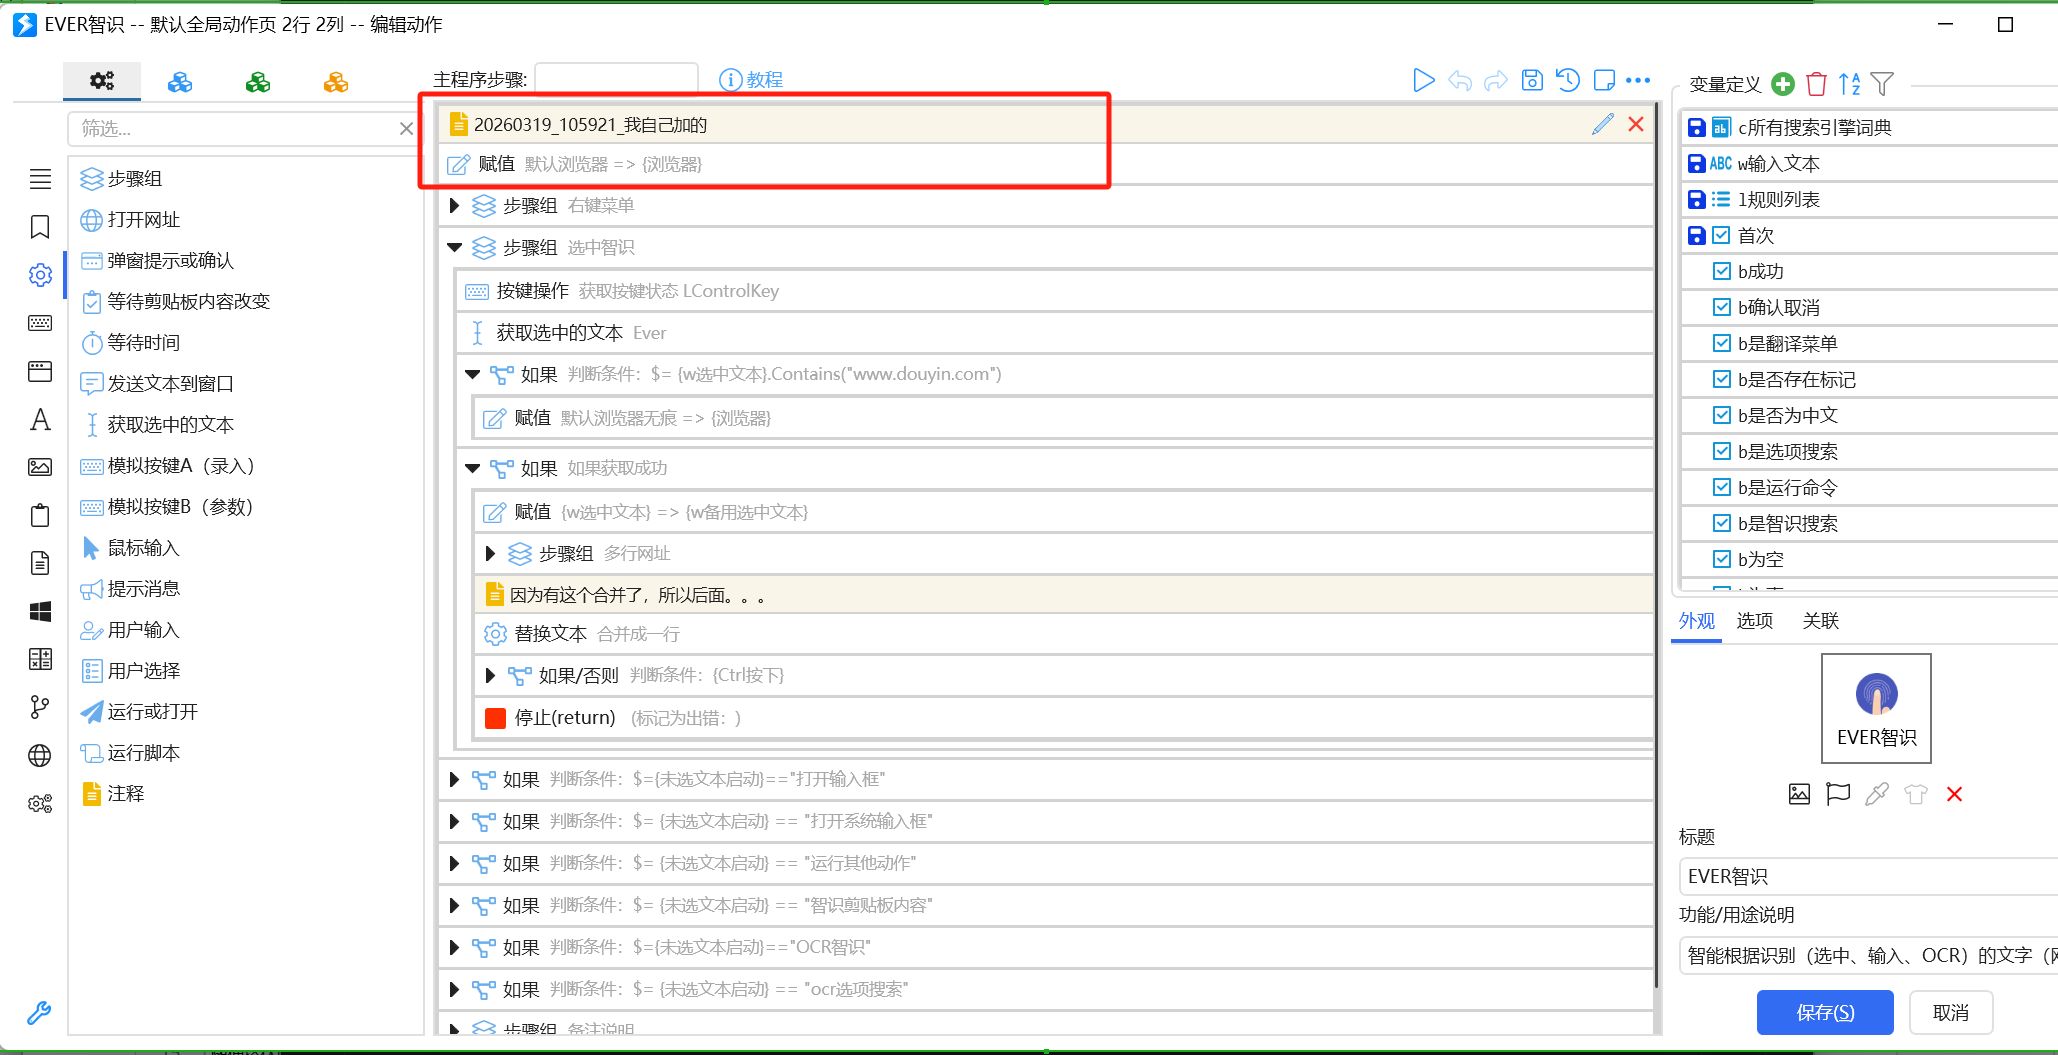
Task: Select the c所有搜索引擎词典 variable
Action: (x=1815, y=127)
